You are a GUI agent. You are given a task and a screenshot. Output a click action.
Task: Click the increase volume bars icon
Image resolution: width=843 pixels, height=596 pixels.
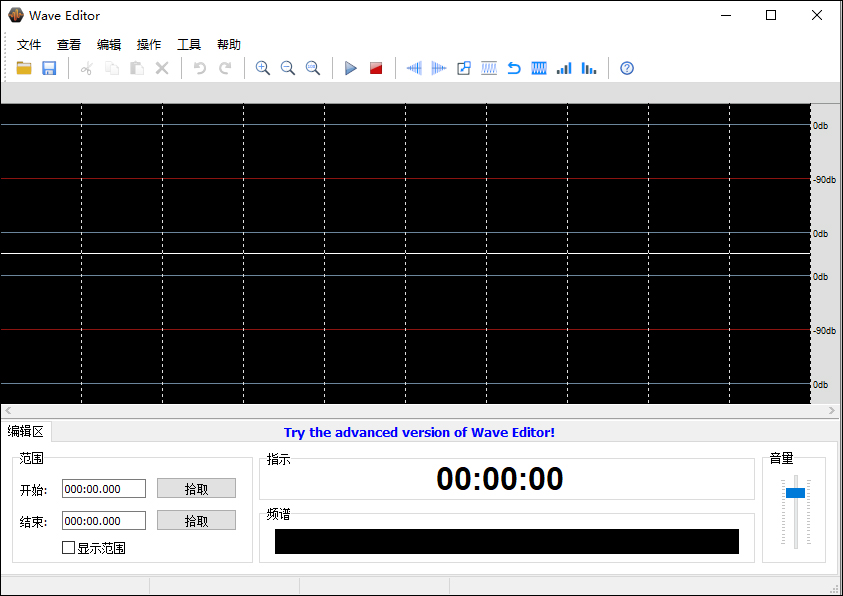tap(563, 68)
